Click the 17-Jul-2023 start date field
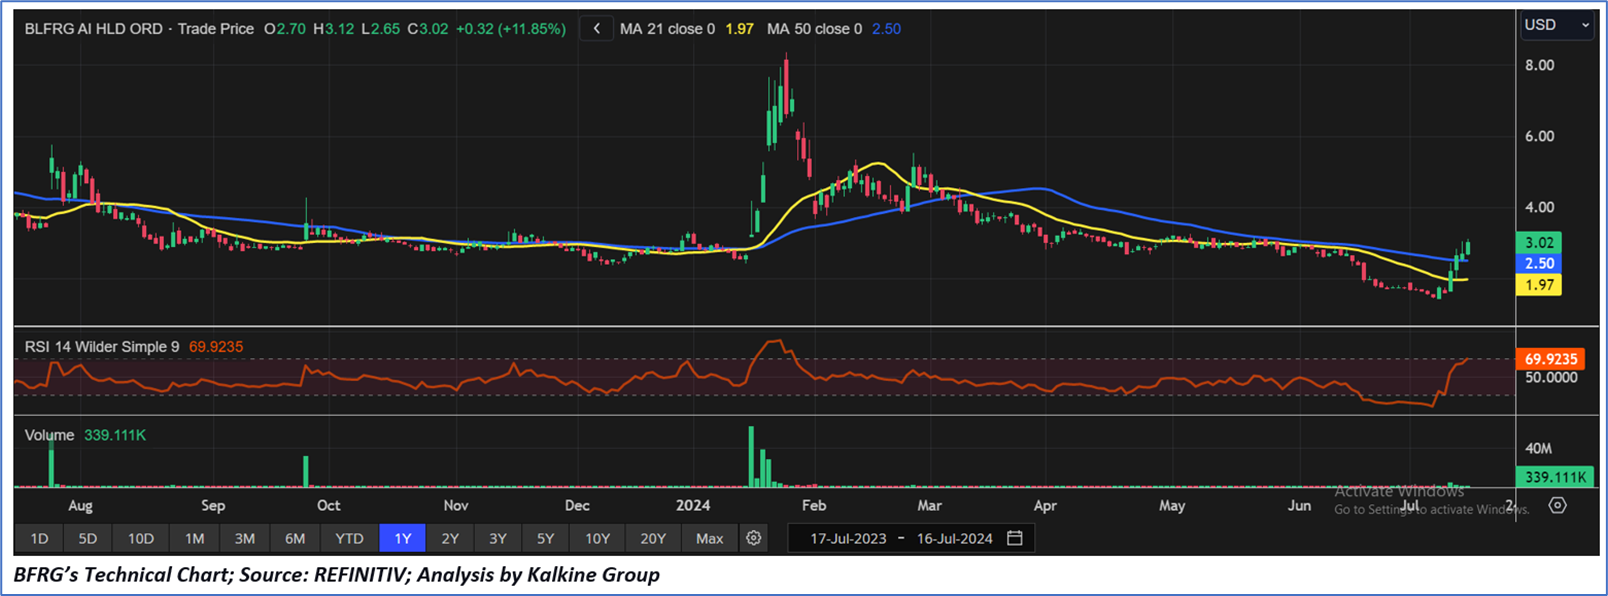This screenshot has width=1608, height=596. point(848,538)
